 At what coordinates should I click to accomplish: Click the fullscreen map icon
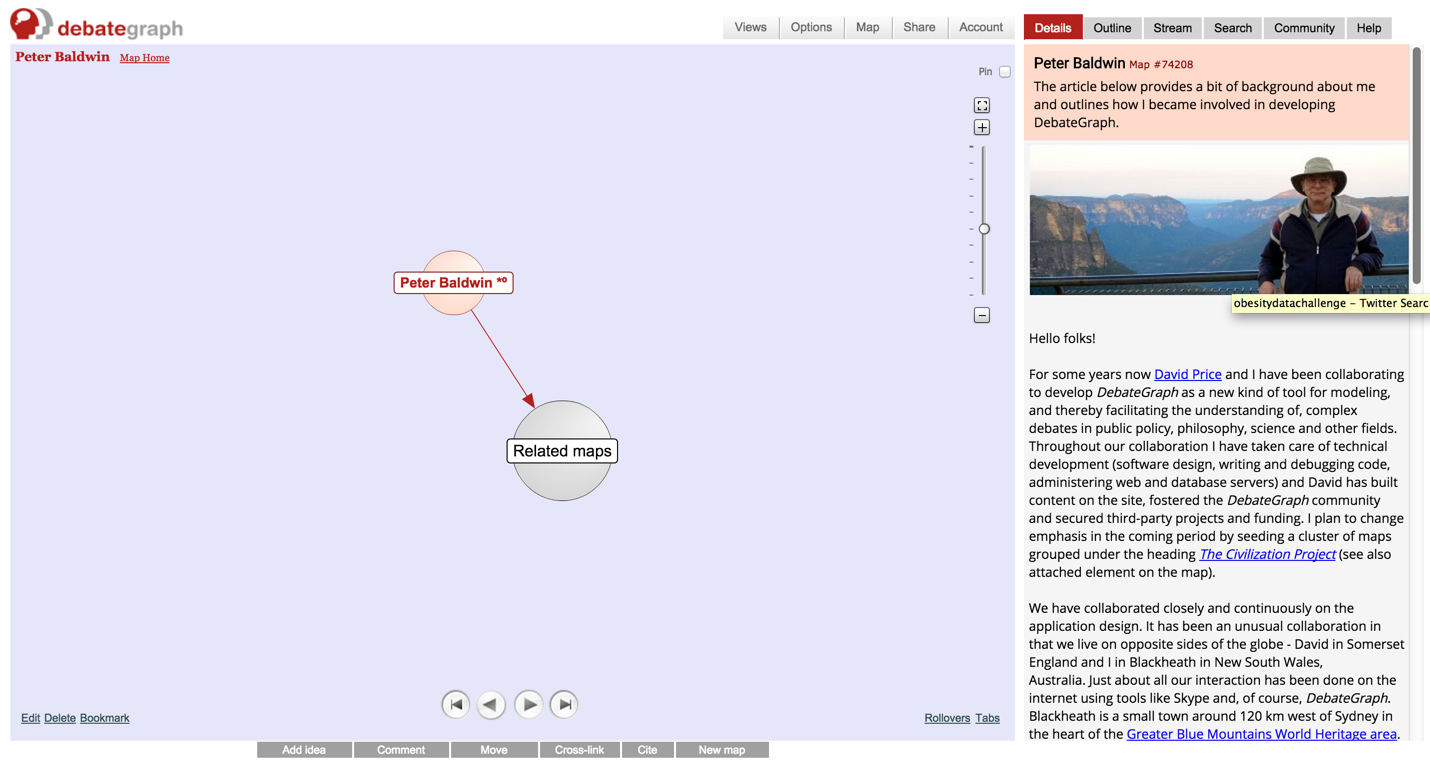click(x=982, y=105)
